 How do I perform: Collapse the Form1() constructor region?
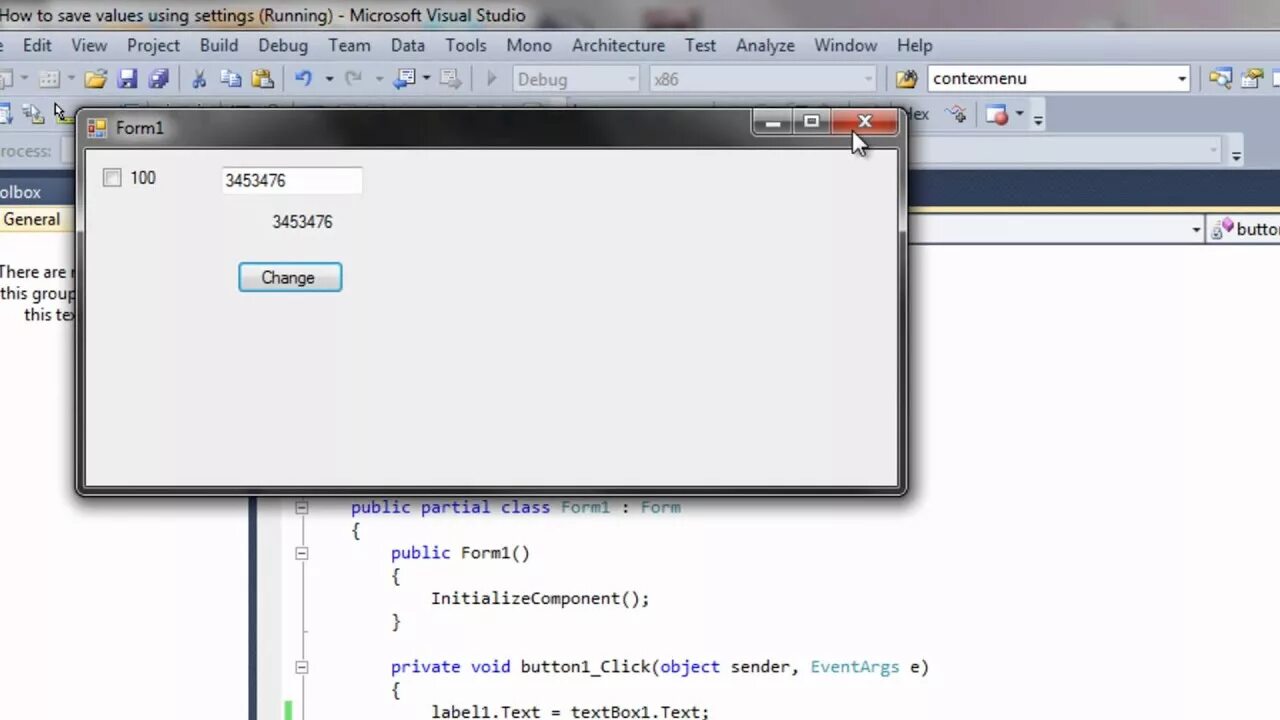[301, 553]
